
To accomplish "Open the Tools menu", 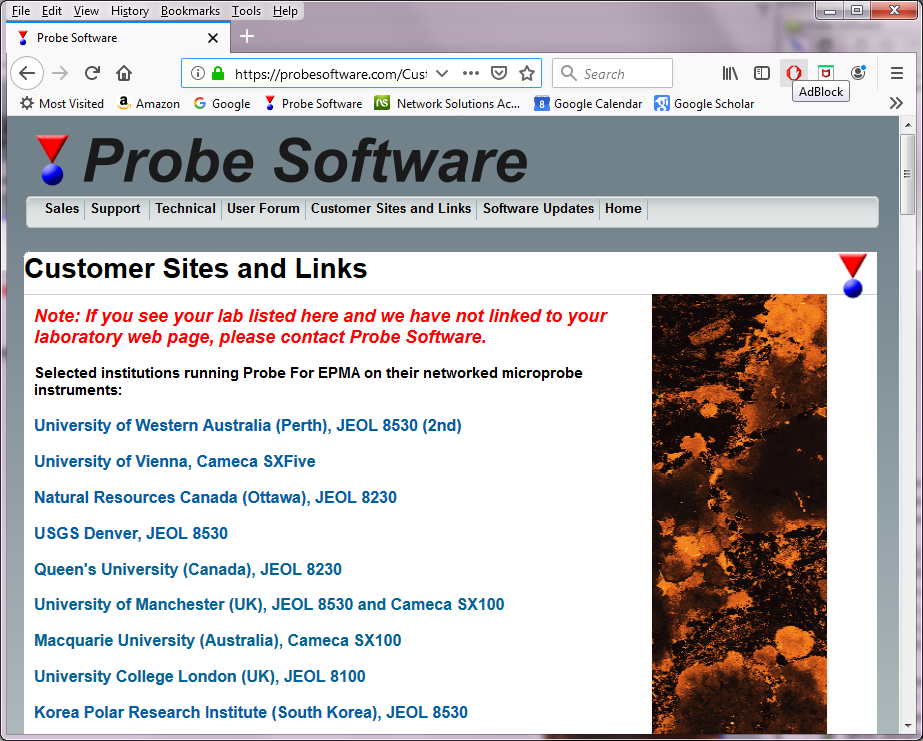I will [246, 11].
